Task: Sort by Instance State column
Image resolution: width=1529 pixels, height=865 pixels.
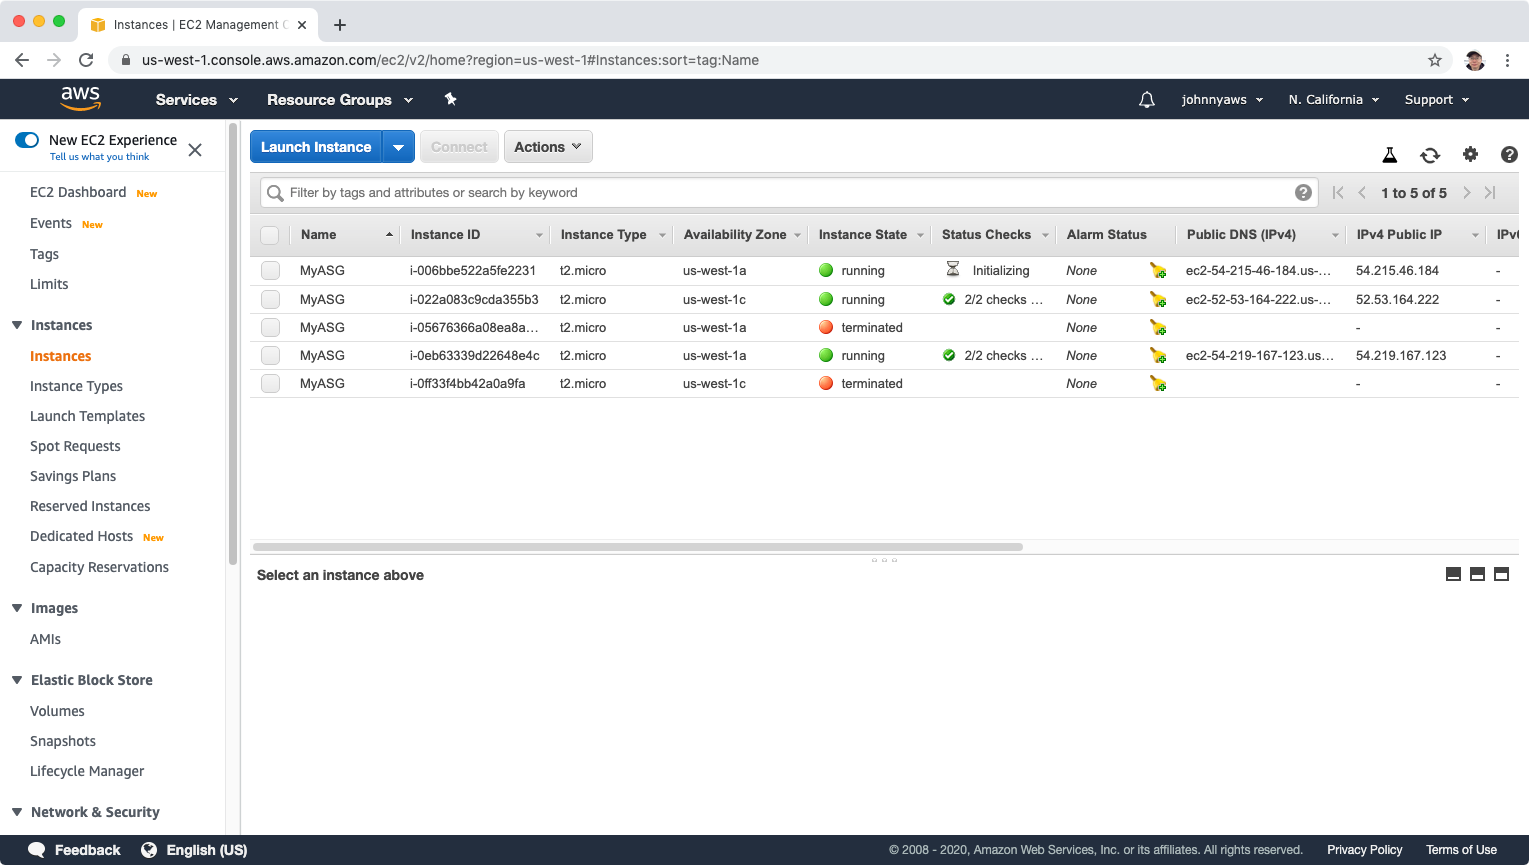Action: (870, 235)
